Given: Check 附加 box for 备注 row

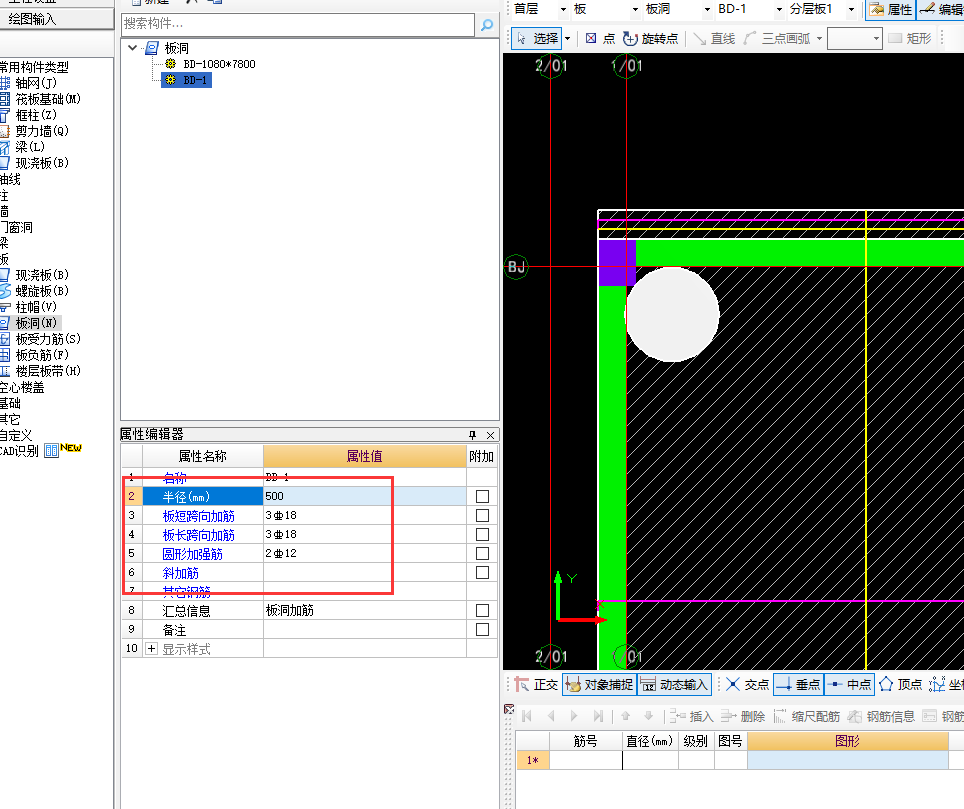Looking at the screenshot, I should click(x=483, y=629).
